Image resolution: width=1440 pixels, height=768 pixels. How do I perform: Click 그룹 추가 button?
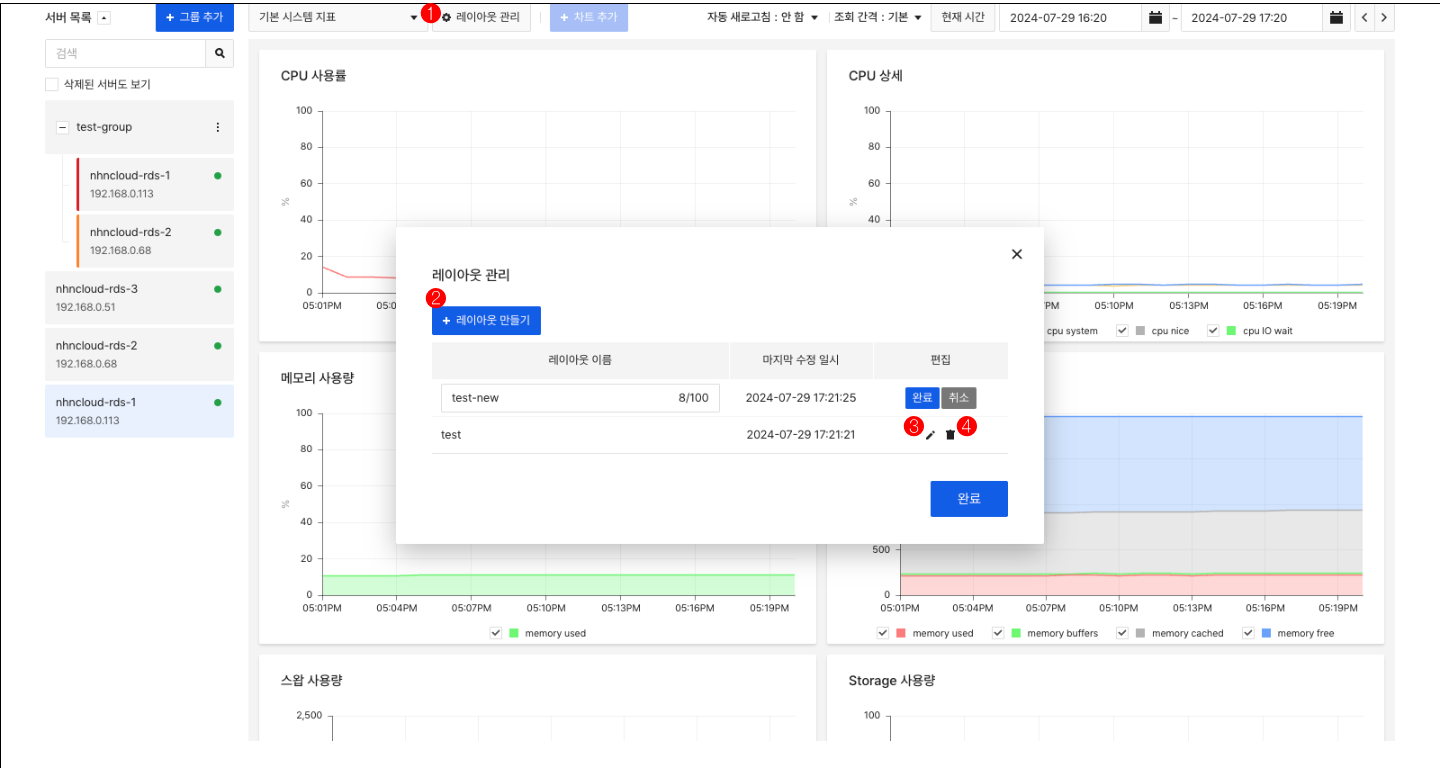tap(195, 18)
